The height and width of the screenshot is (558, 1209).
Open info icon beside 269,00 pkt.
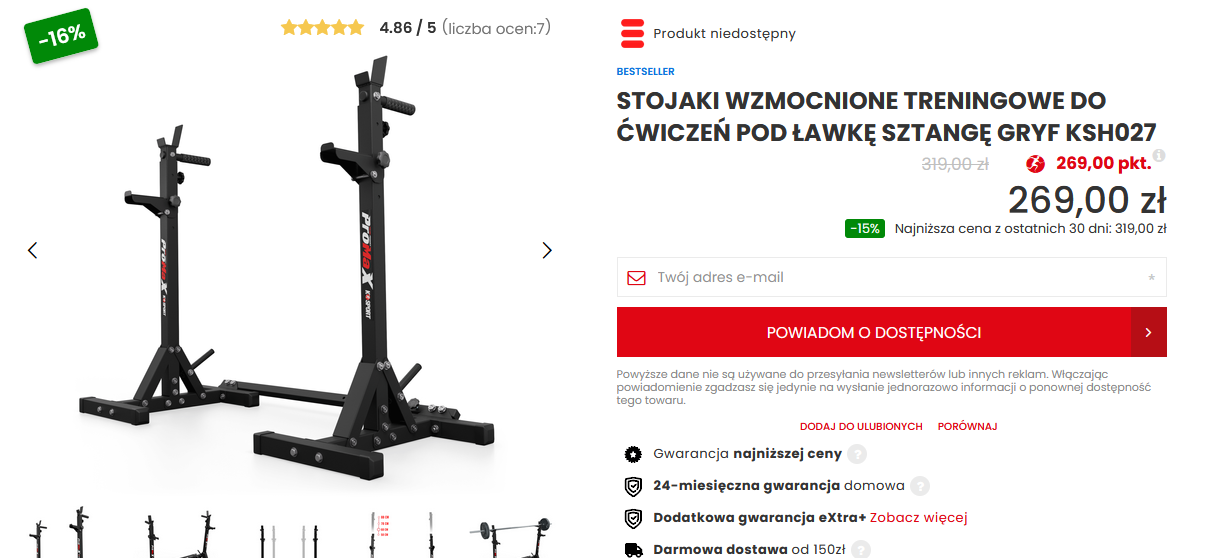1159,156
